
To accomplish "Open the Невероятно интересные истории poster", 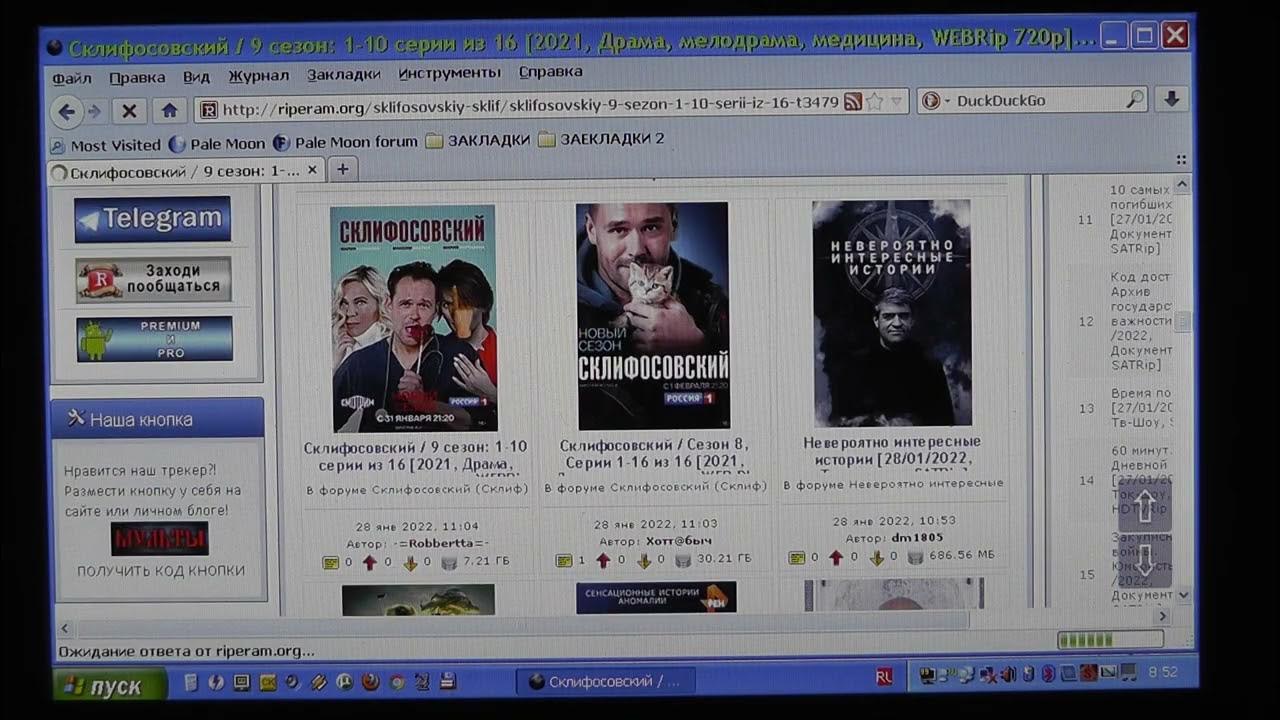I will click(892, 313).
